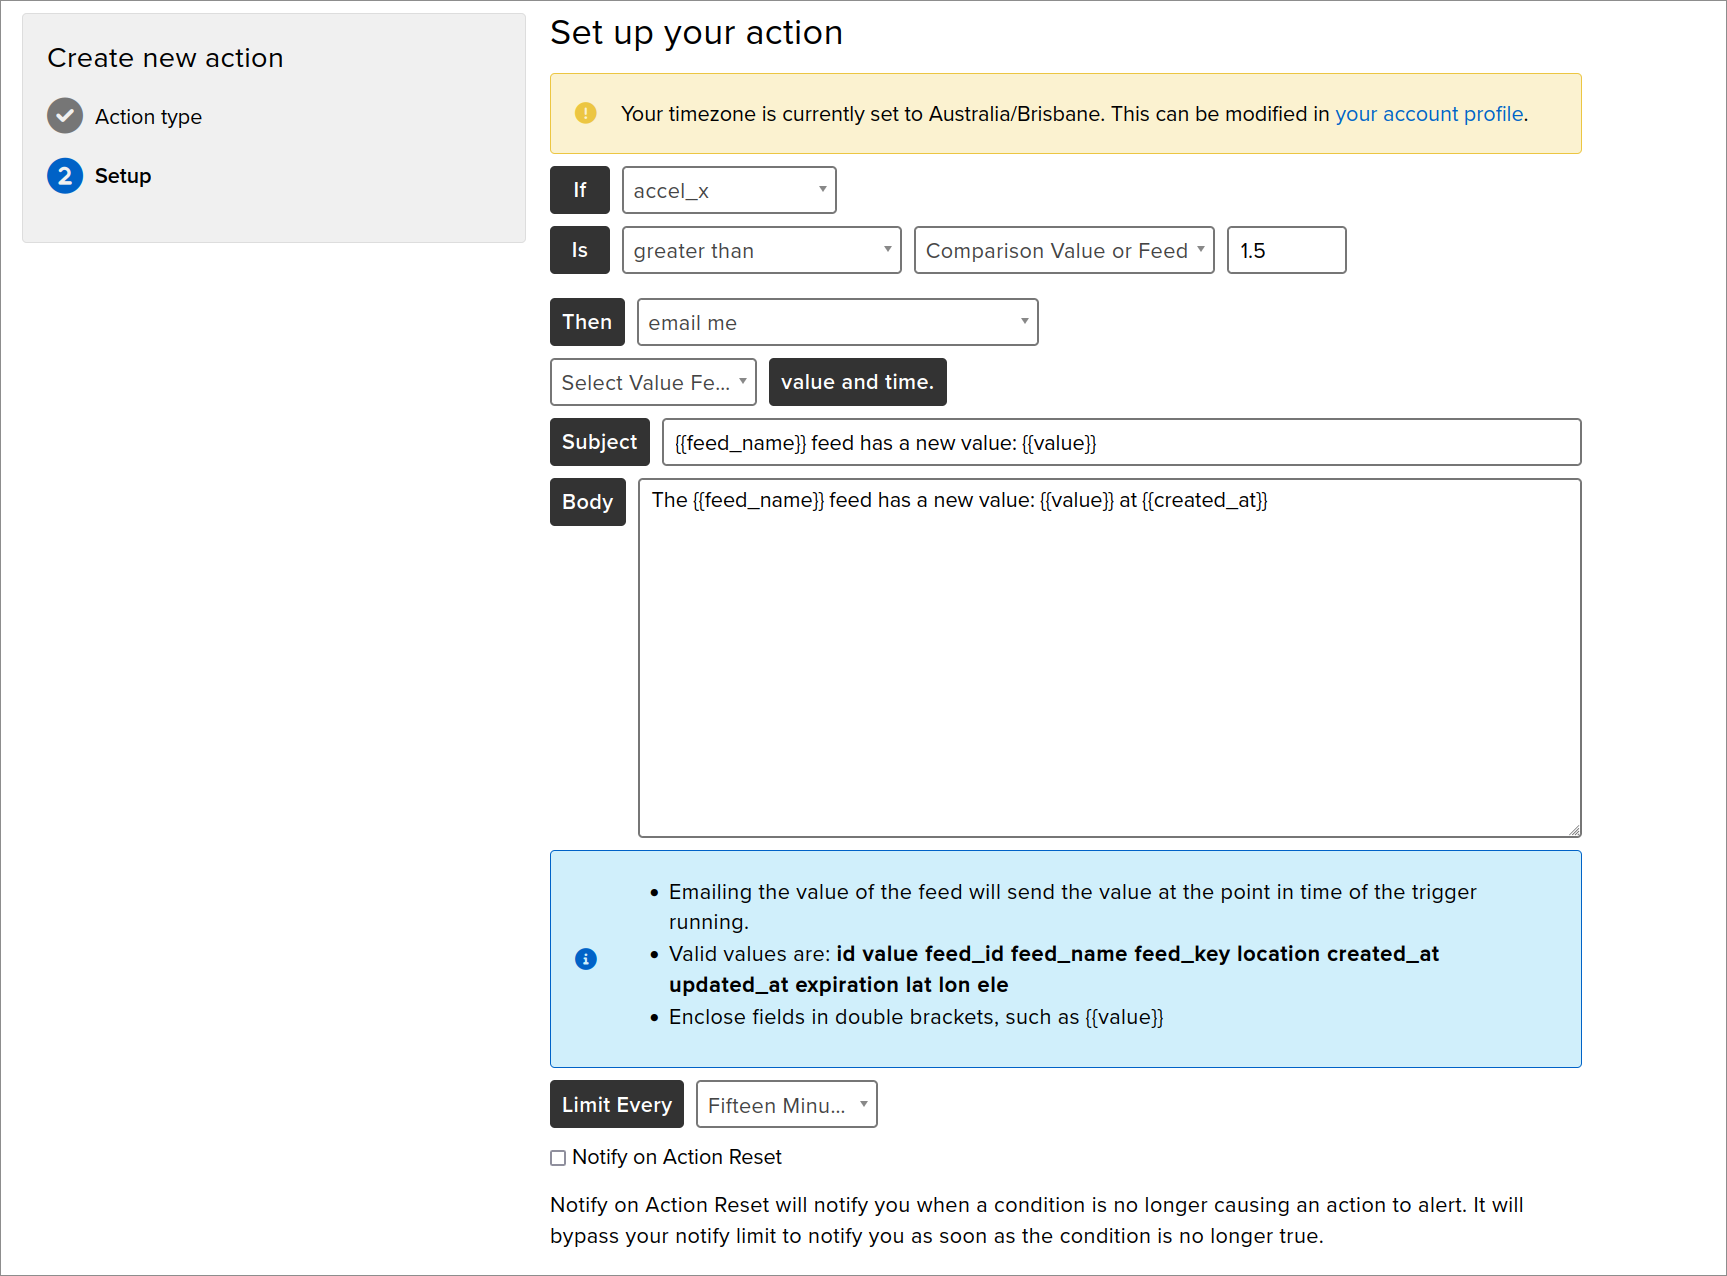The width and height of the screenshot is (1727, 1276).
Task: Click the 'value and time.' label
Action: click(858, 382)
